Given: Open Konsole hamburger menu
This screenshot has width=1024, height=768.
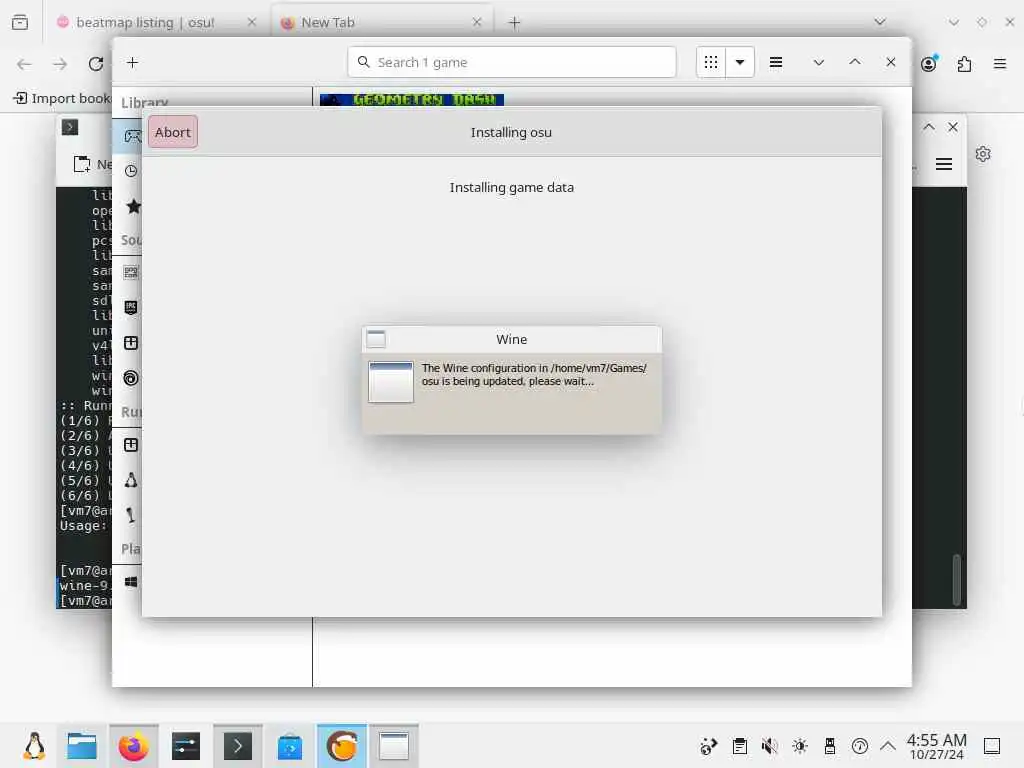Looking at the screenshot, I should click(944, 164).
